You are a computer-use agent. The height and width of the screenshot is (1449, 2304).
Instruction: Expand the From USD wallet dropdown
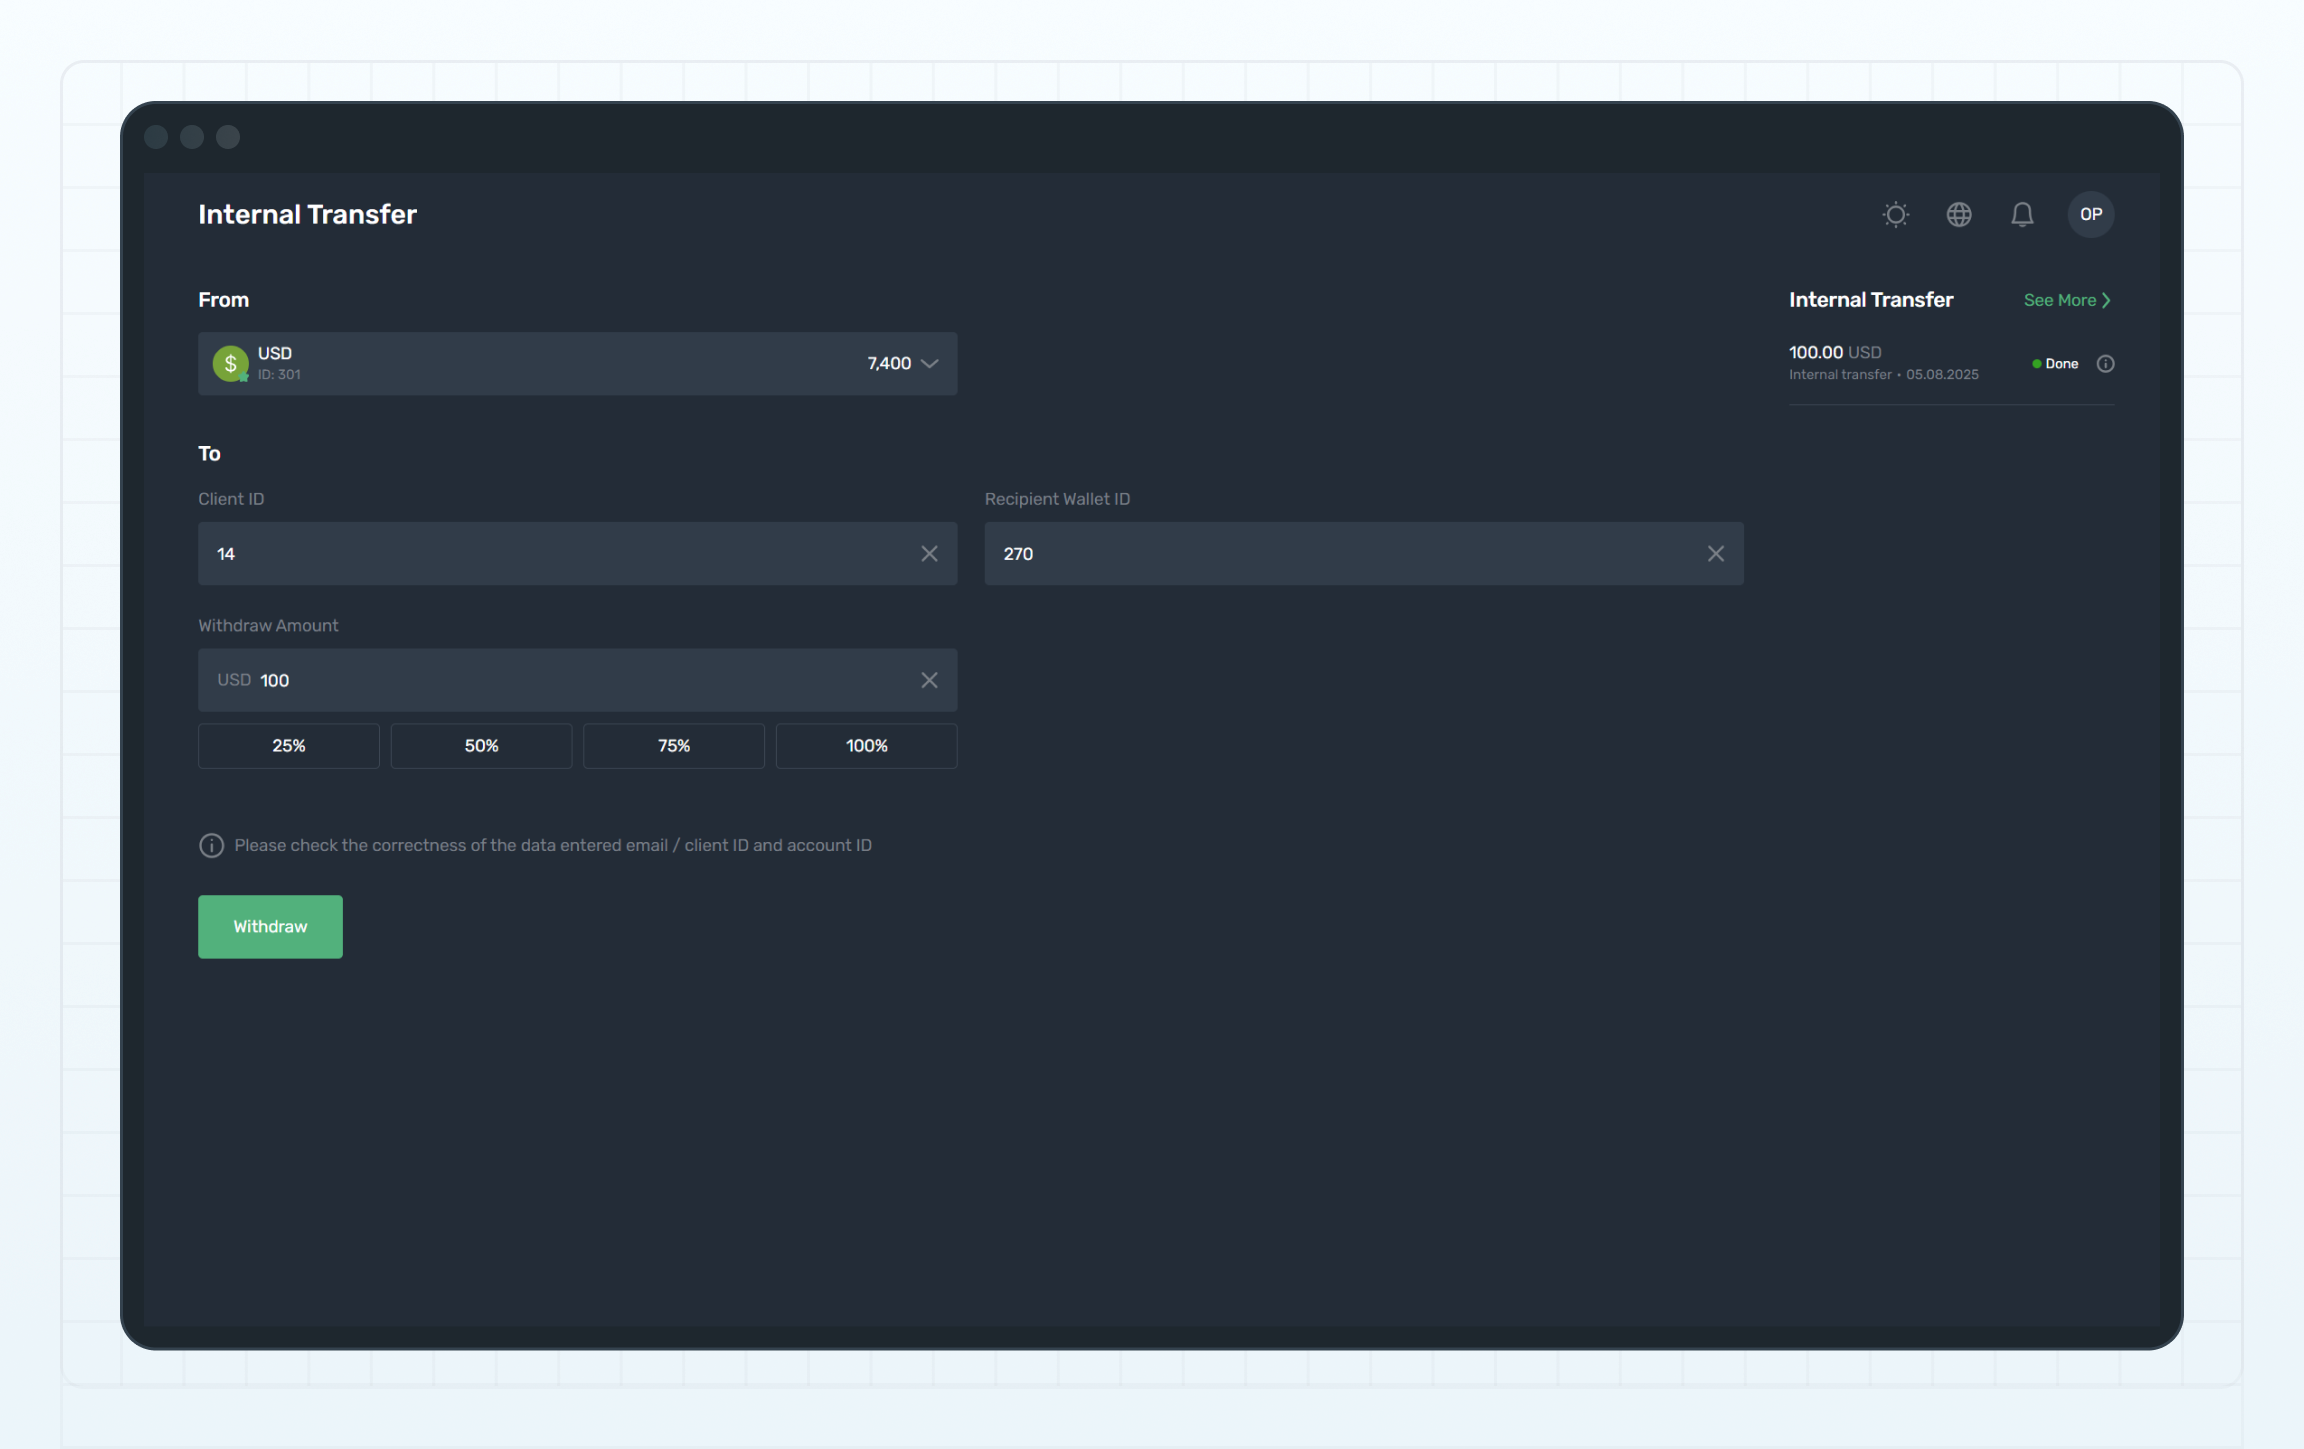click(x=576, y=364)
